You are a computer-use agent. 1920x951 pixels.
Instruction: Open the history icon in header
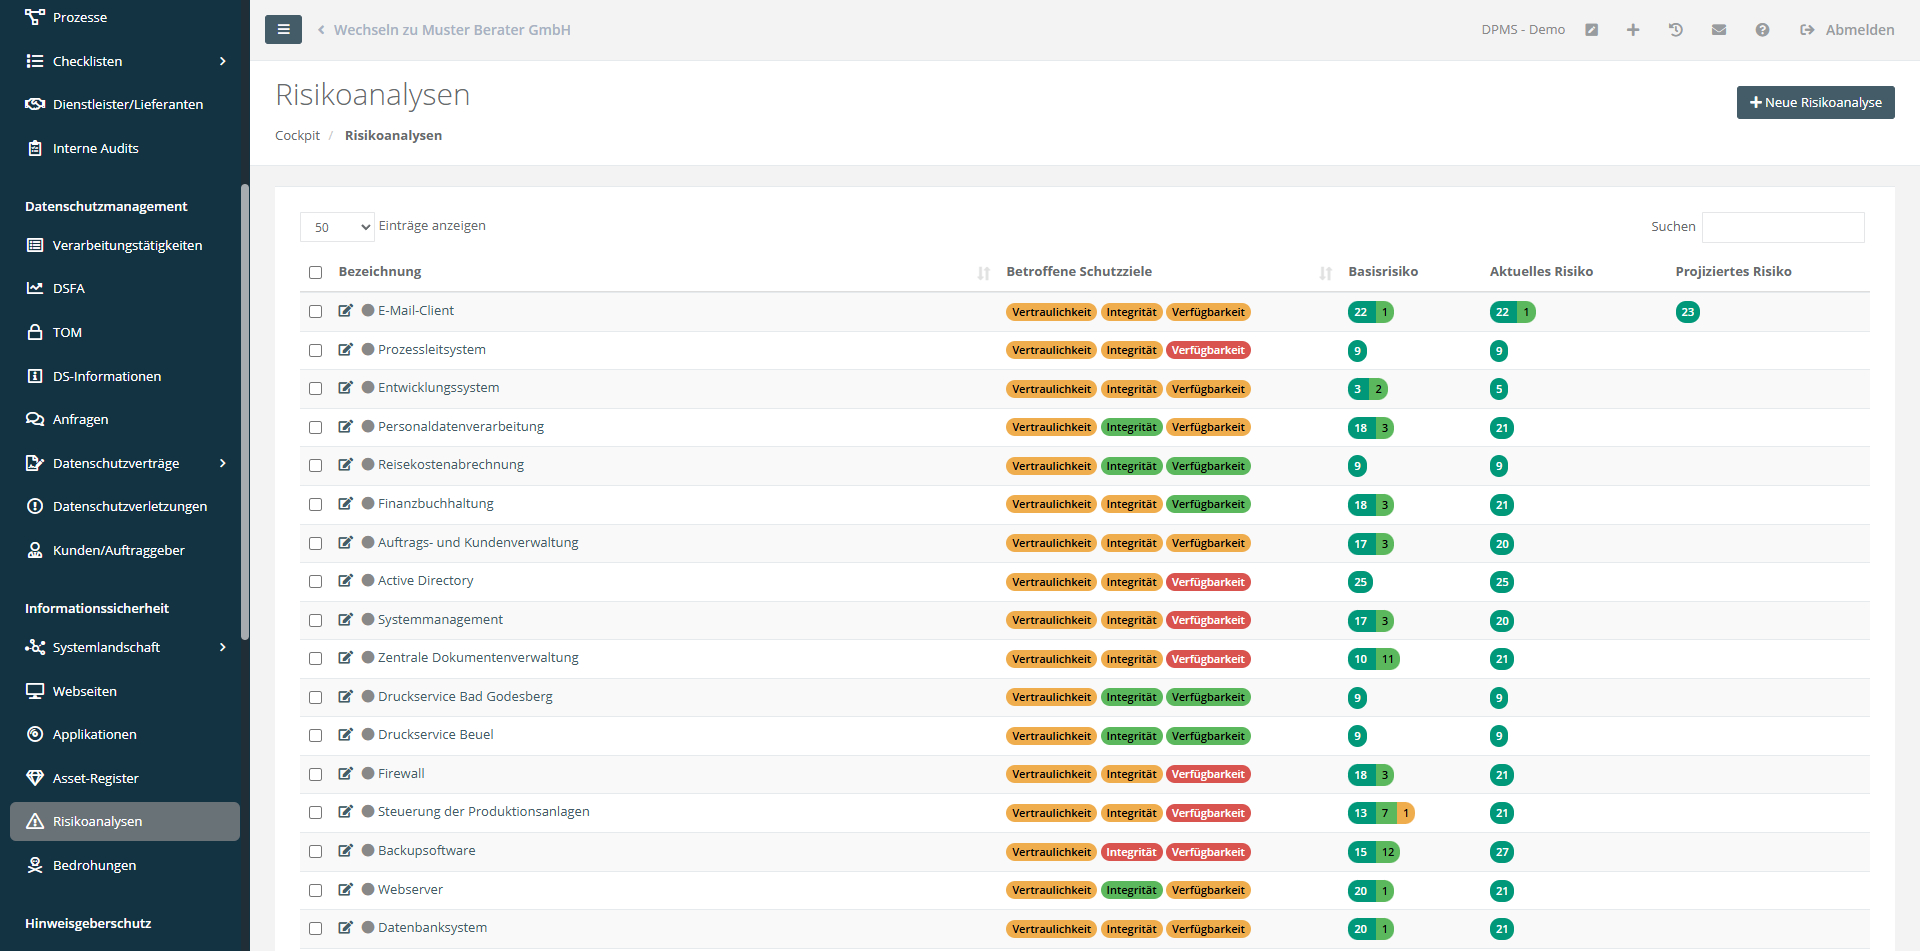pyautogui.click(x=1676, y=30)
